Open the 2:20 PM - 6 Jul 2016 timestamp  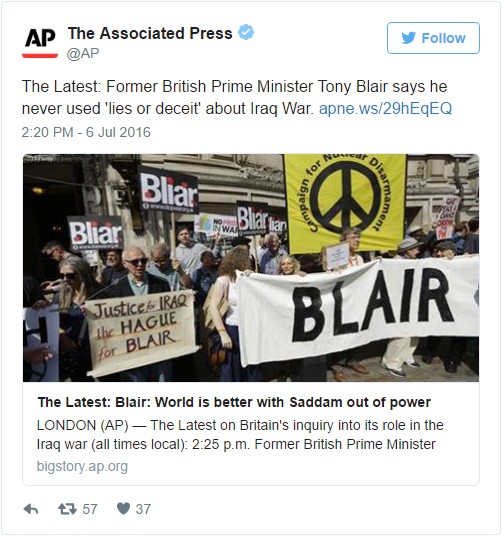pyautogui.click(x=86, y=132)
